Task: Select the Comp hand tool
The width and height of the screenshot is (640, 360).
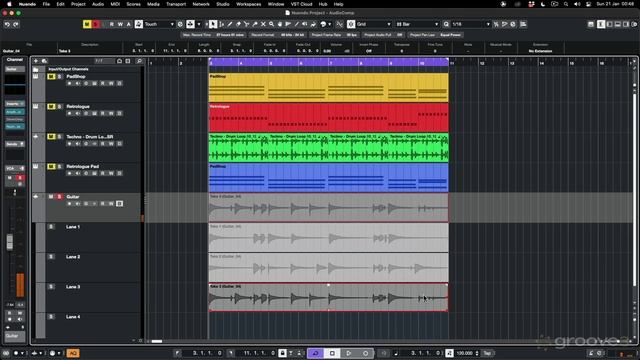Action: pos(280,24)
